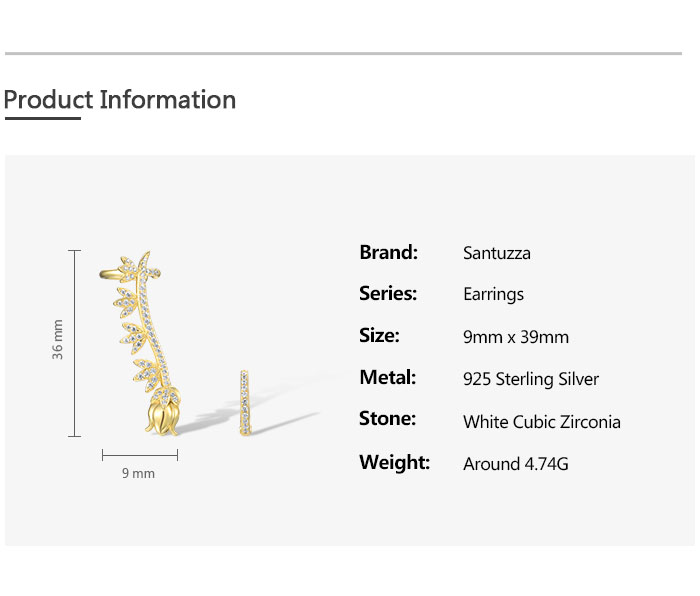Click the Metal label
Image resolution: width=700 pixels, height=596 pixels.
[387, 378]
